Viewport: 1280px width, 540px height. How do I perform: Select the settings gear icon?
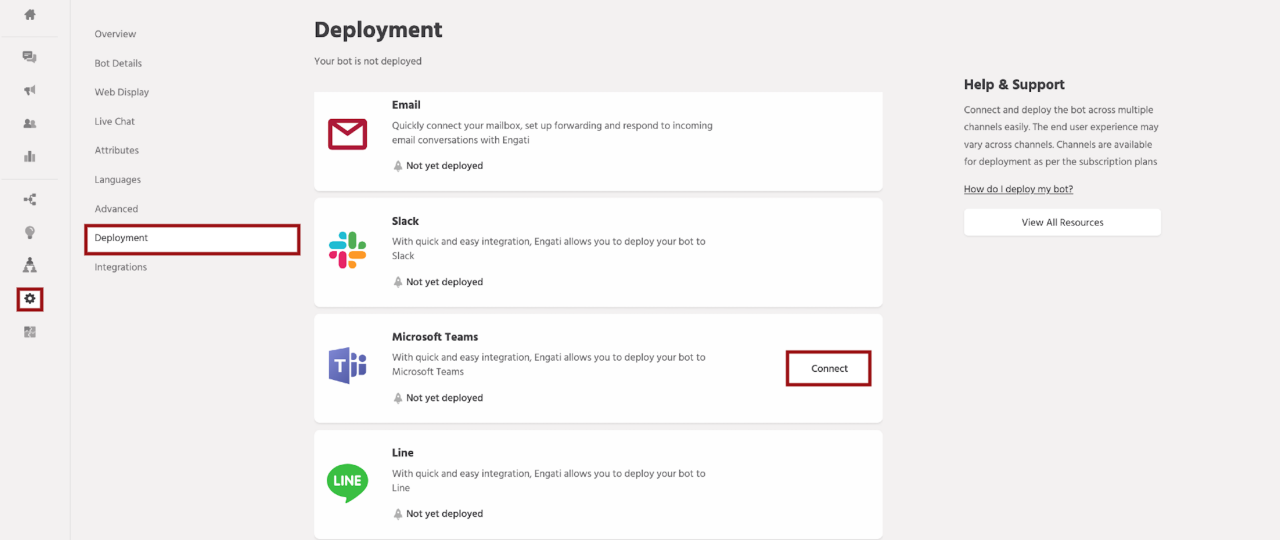[x=30, y=298]
